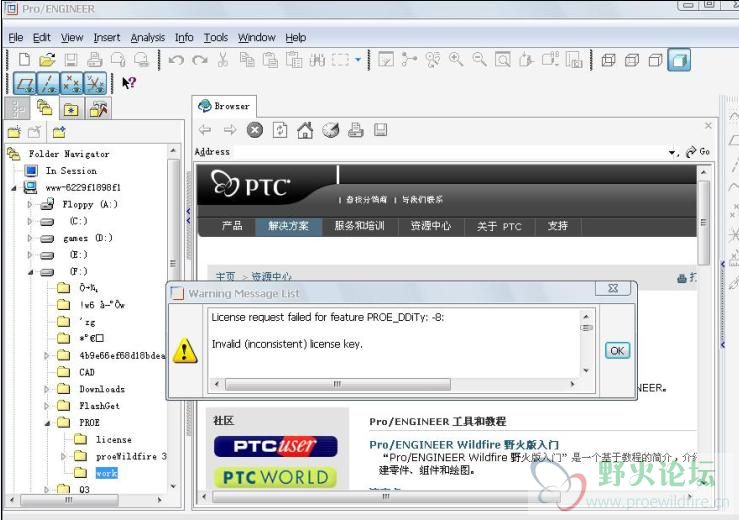This screenshot has width=739, height=520.
Task: Expand the FlashGet folder node
Action: pyautogui.click(x=46, y=406)
